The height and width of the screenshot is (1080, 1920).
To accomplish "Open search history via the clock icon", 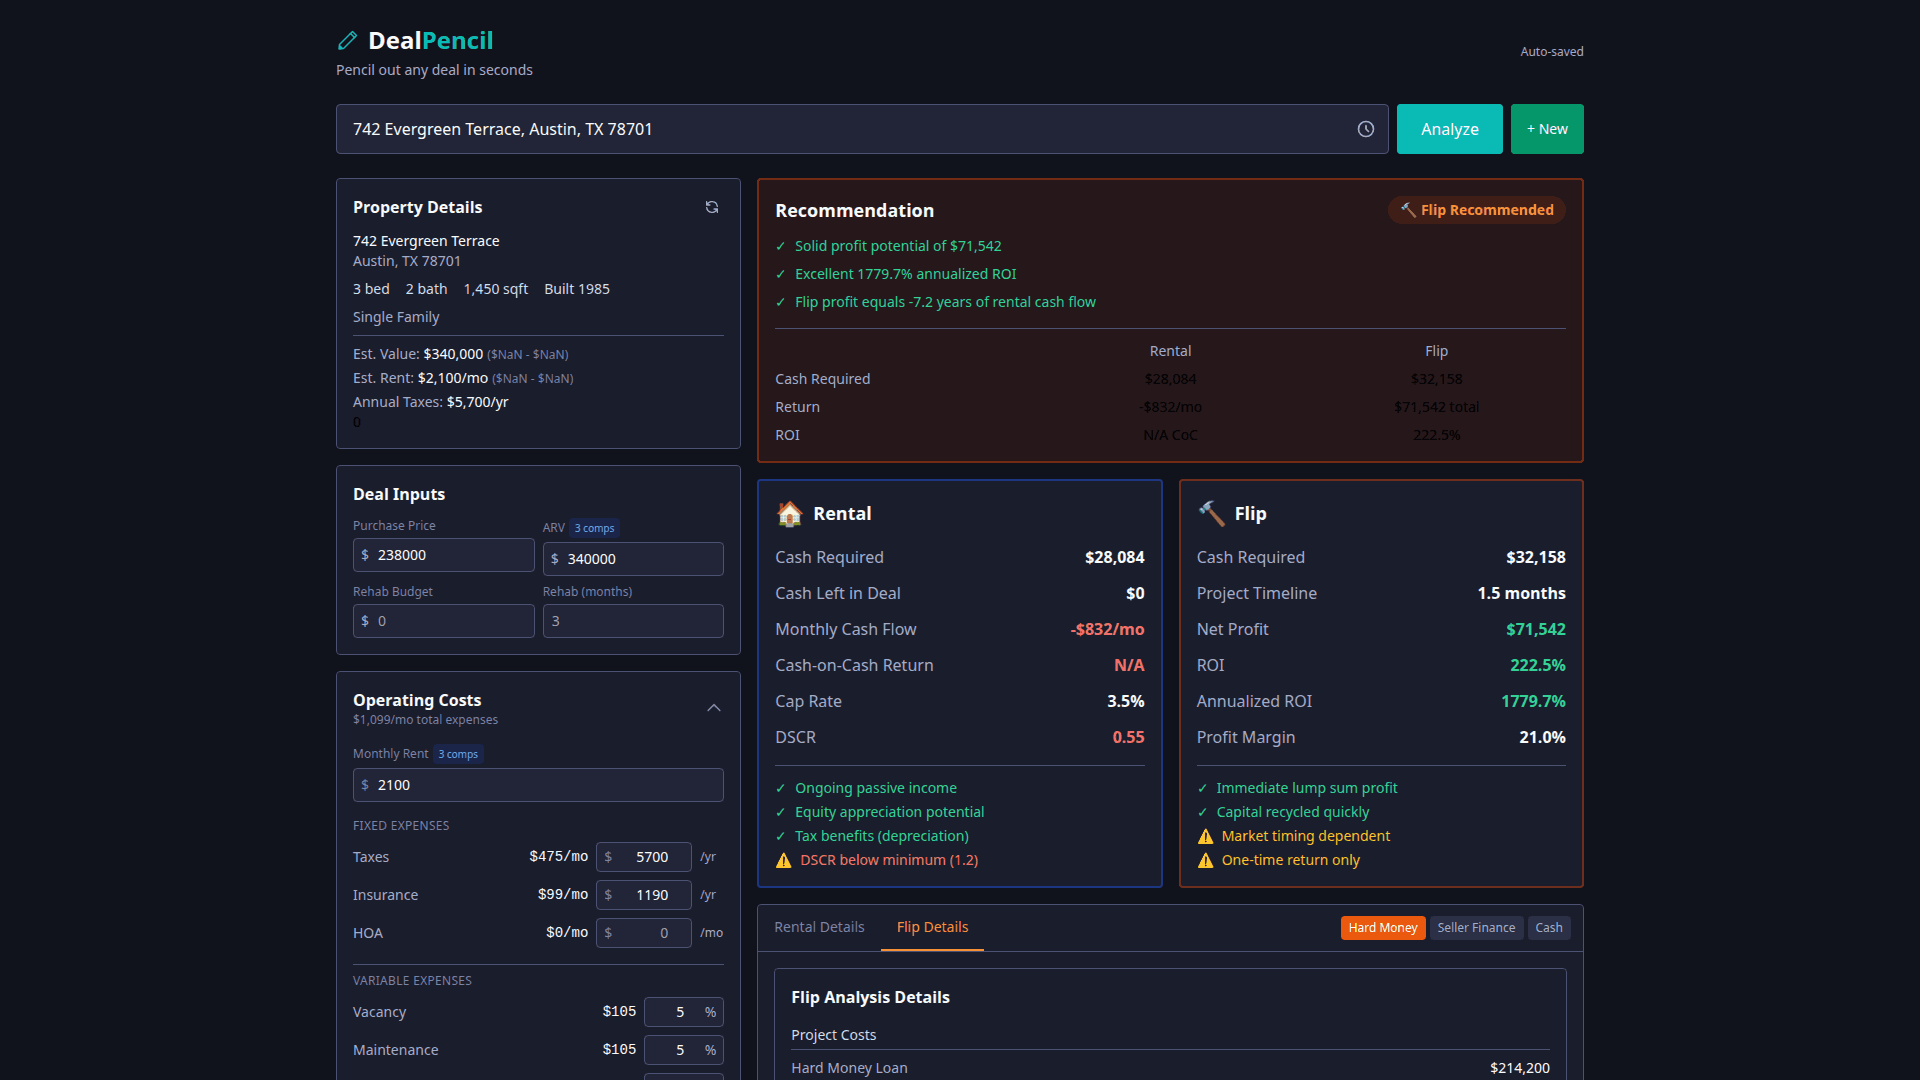I will point(1366,128).
